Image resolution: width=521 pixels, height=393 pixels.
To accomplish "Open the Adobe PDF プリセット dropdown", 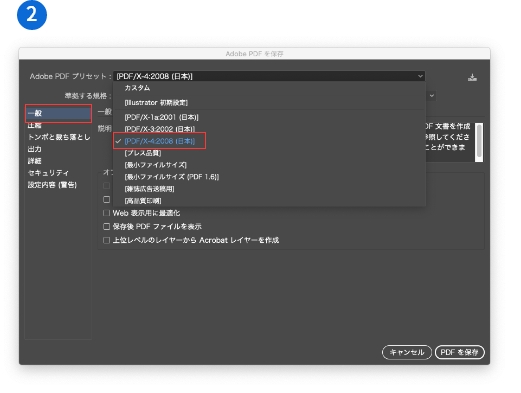I will (x=269, y=76).
